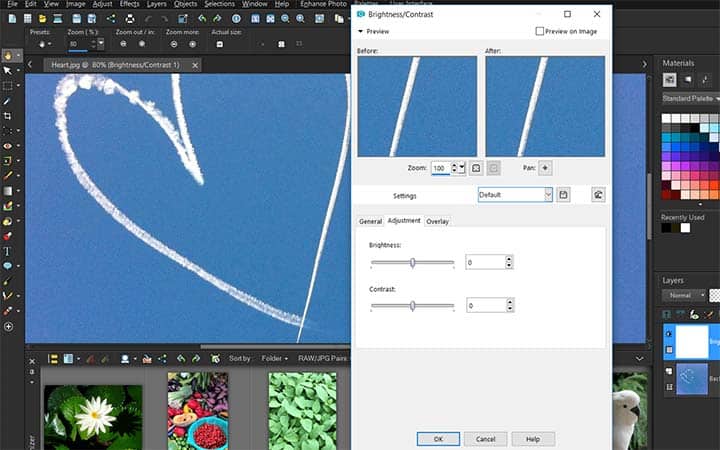
Task: Open the 'Folder' sort dropdown in the organizer
Action: 275,358
